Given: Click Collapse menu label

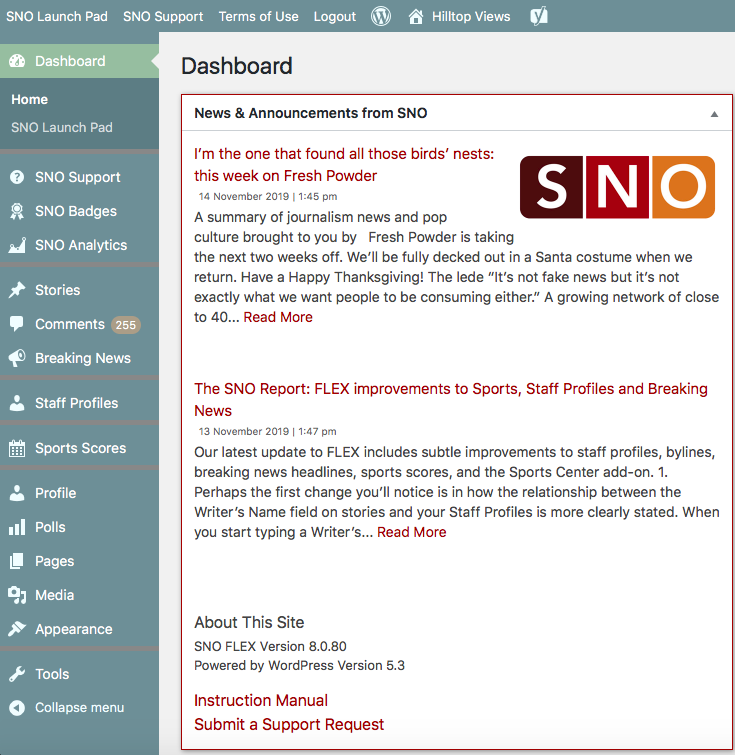Looking at the screenshot, I should (79, 707).
